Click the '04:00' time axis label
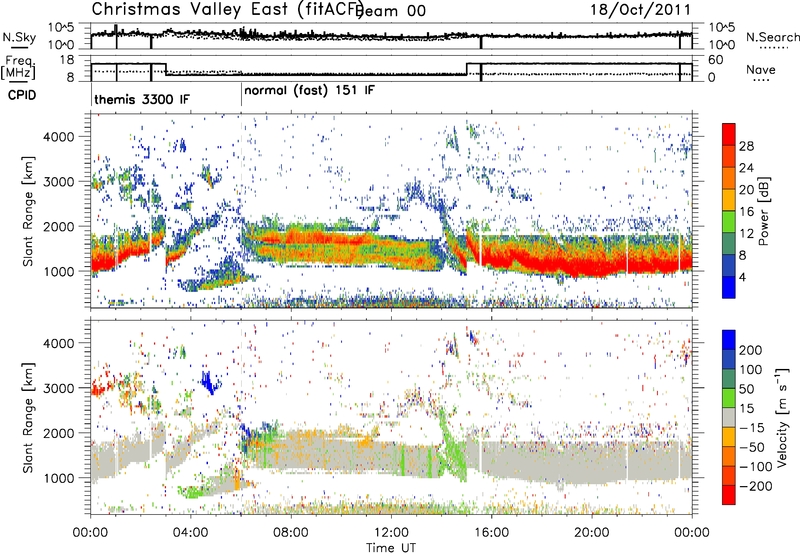This screenshot has width=800, height=554. (x=191, y=533)
